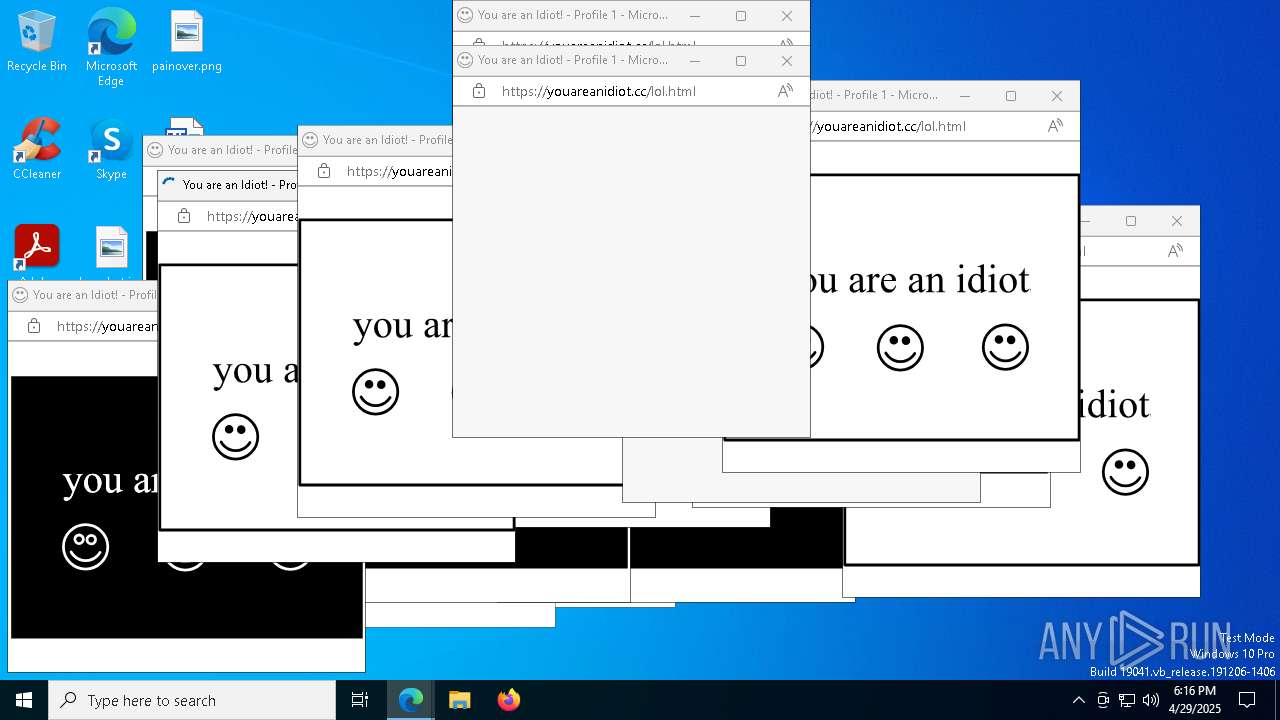
Task: Click the lock icon in the front window's address bar
Action: point(479,91)
